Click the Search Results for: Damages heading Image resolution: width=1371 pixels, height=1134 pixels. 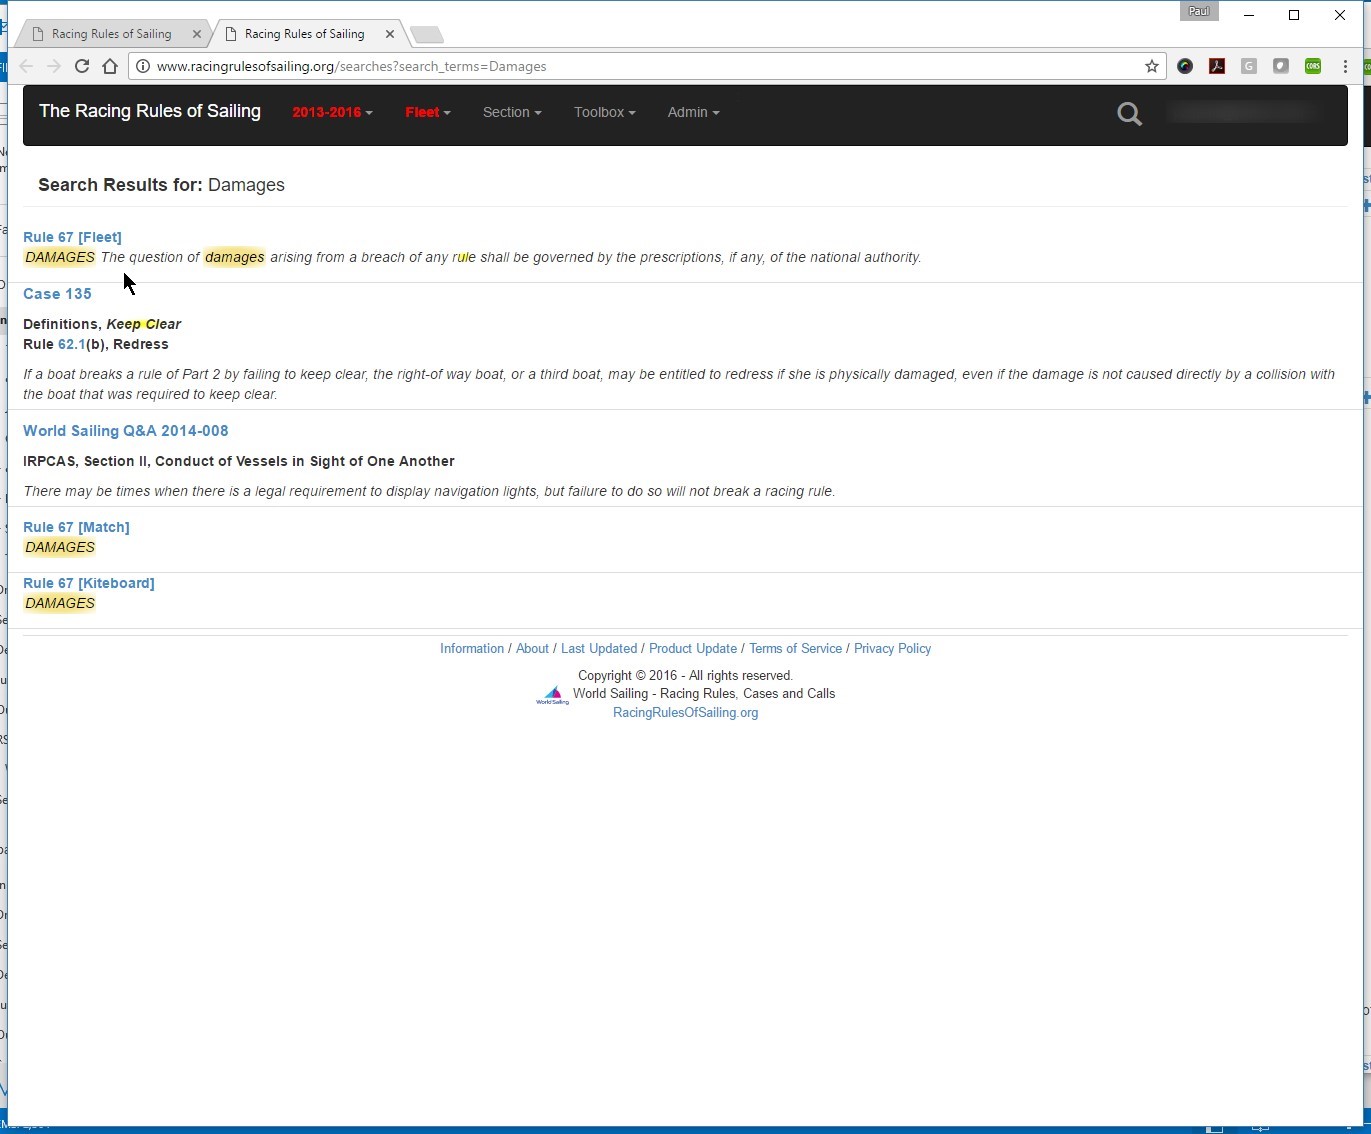(x=161, y=185)
